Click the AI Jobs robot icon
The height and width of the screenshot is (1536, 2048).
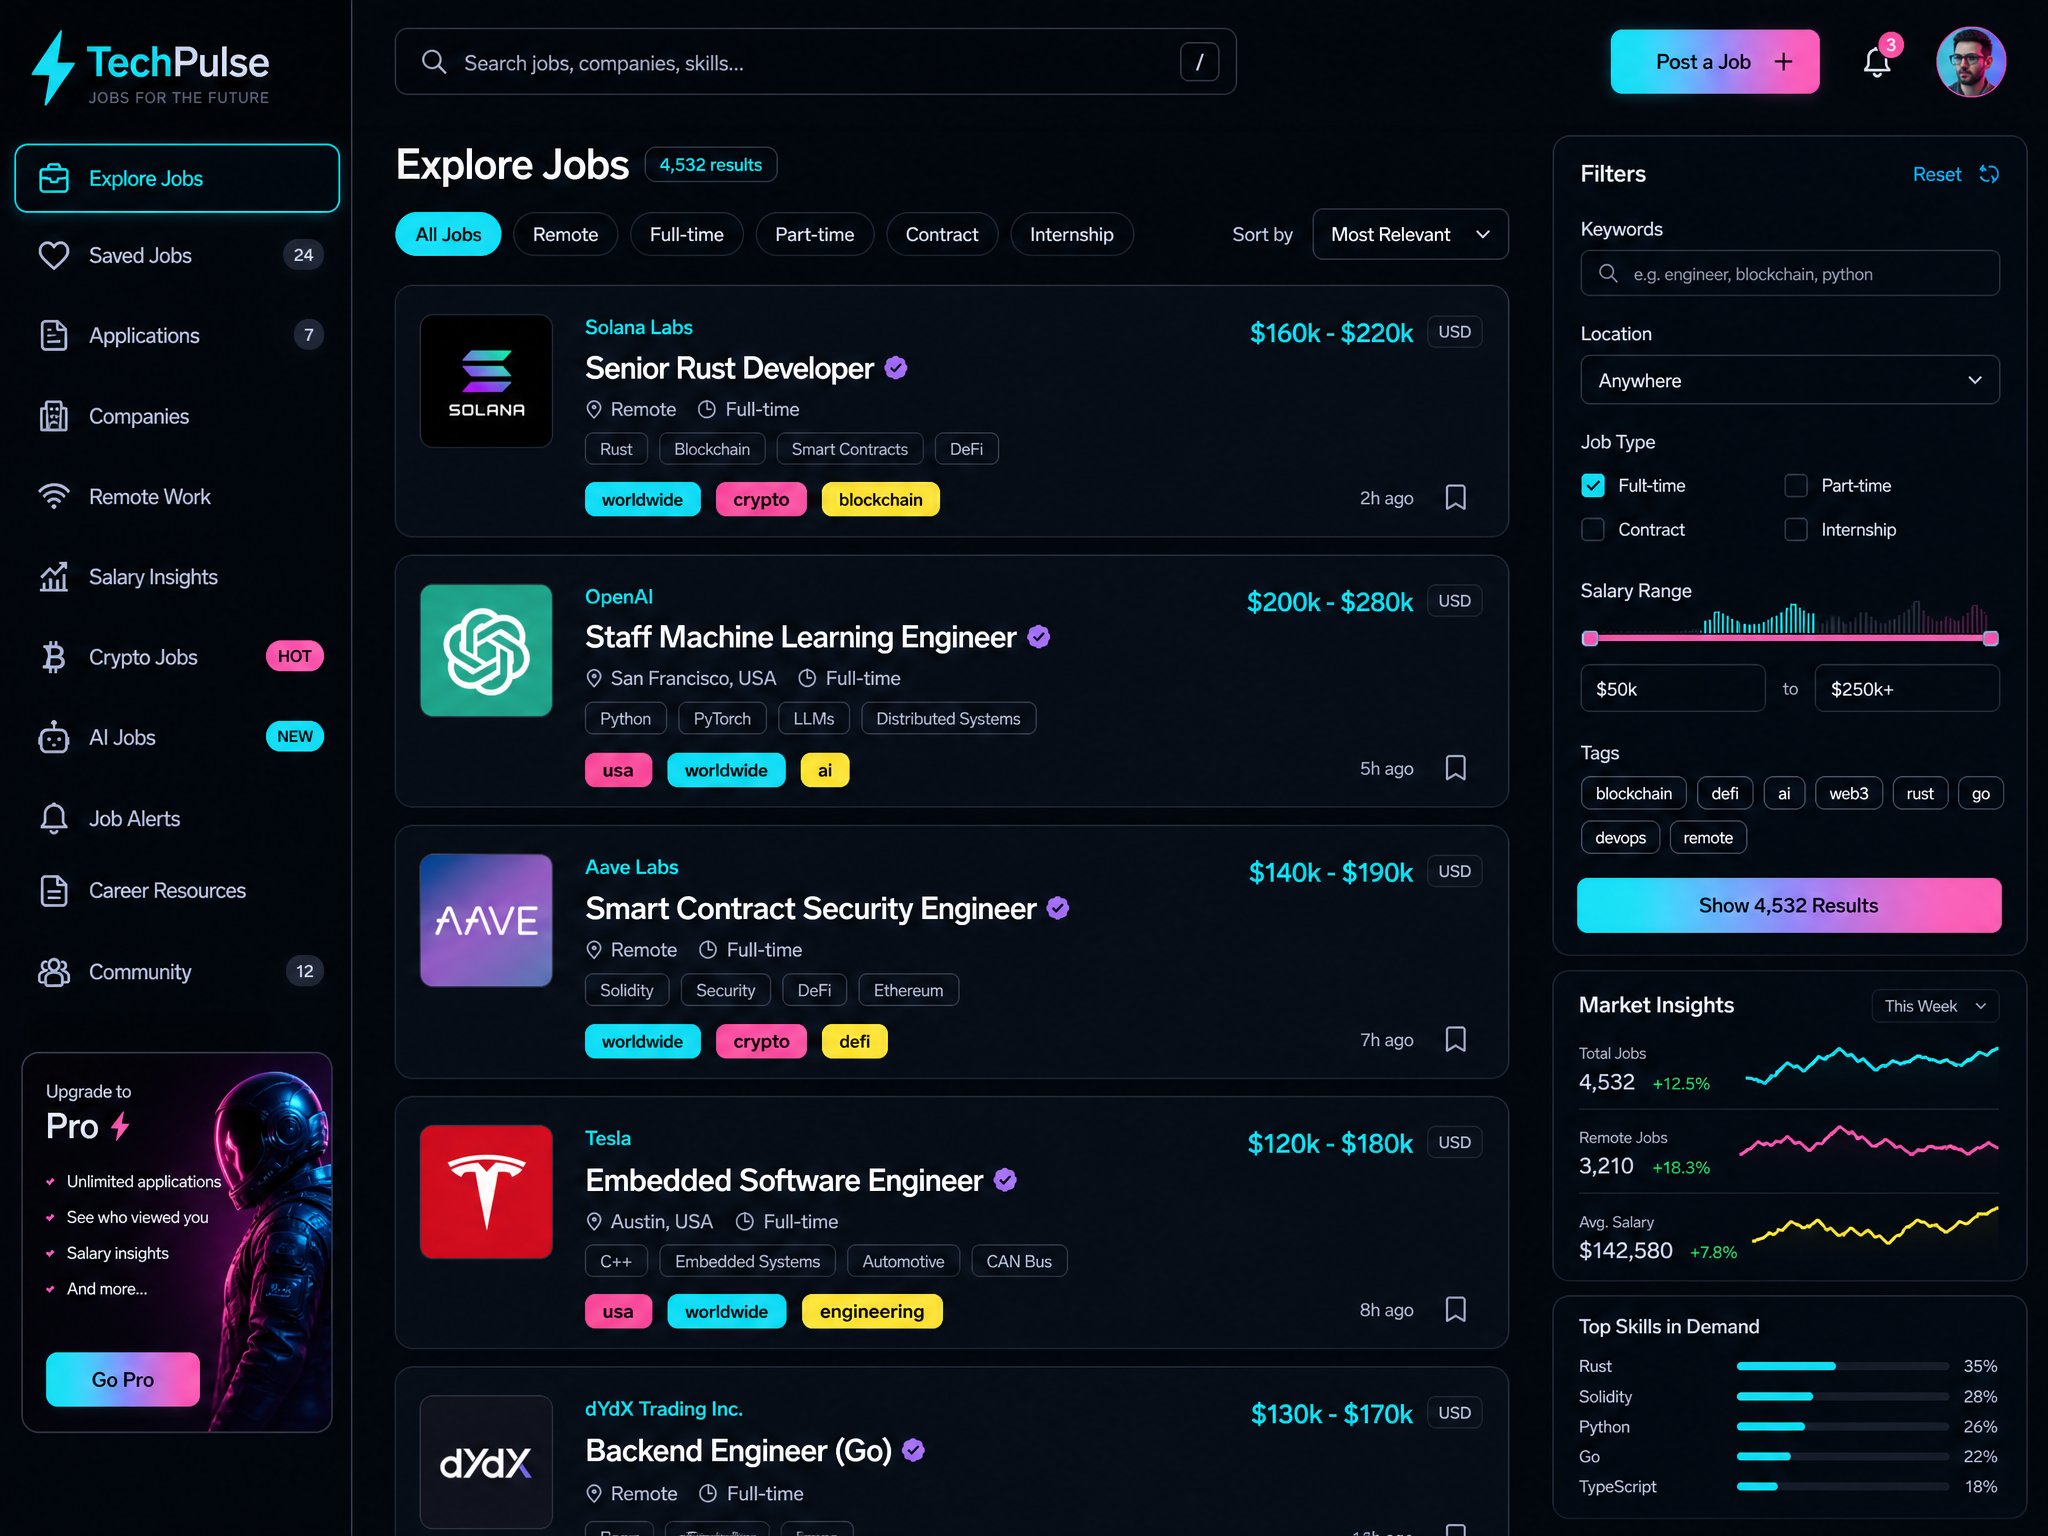[x=54, y=737]
